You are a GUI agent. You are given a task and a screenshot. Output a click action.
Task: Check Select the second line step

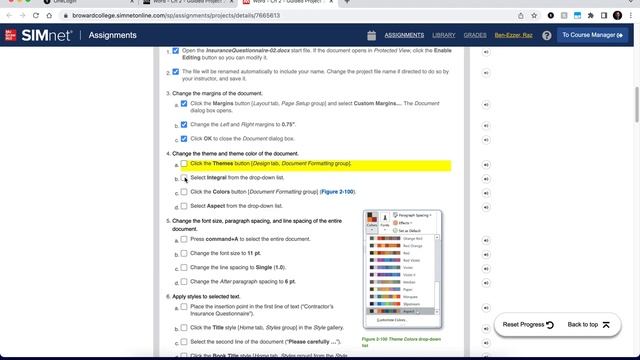(184, 342)
